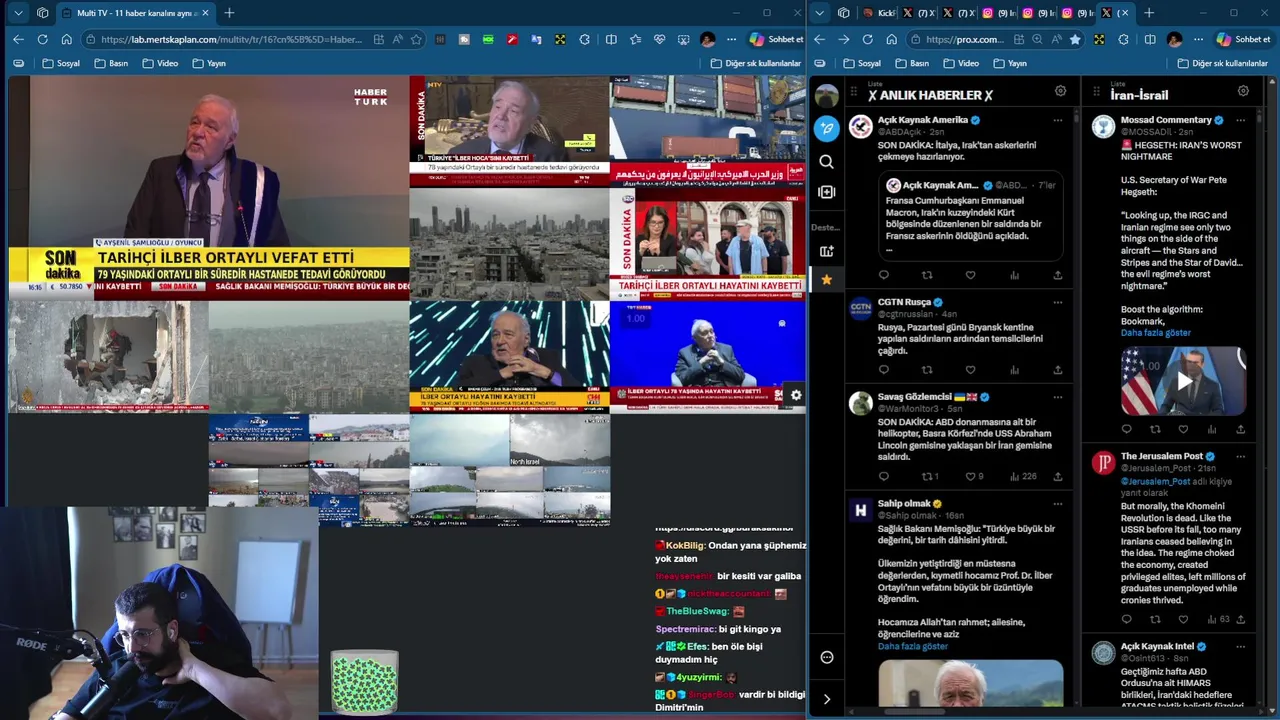Open the quoted Açık Kaynak post about Macron
The width and height of the screenshot is (1280, 720).
[970, 217]
